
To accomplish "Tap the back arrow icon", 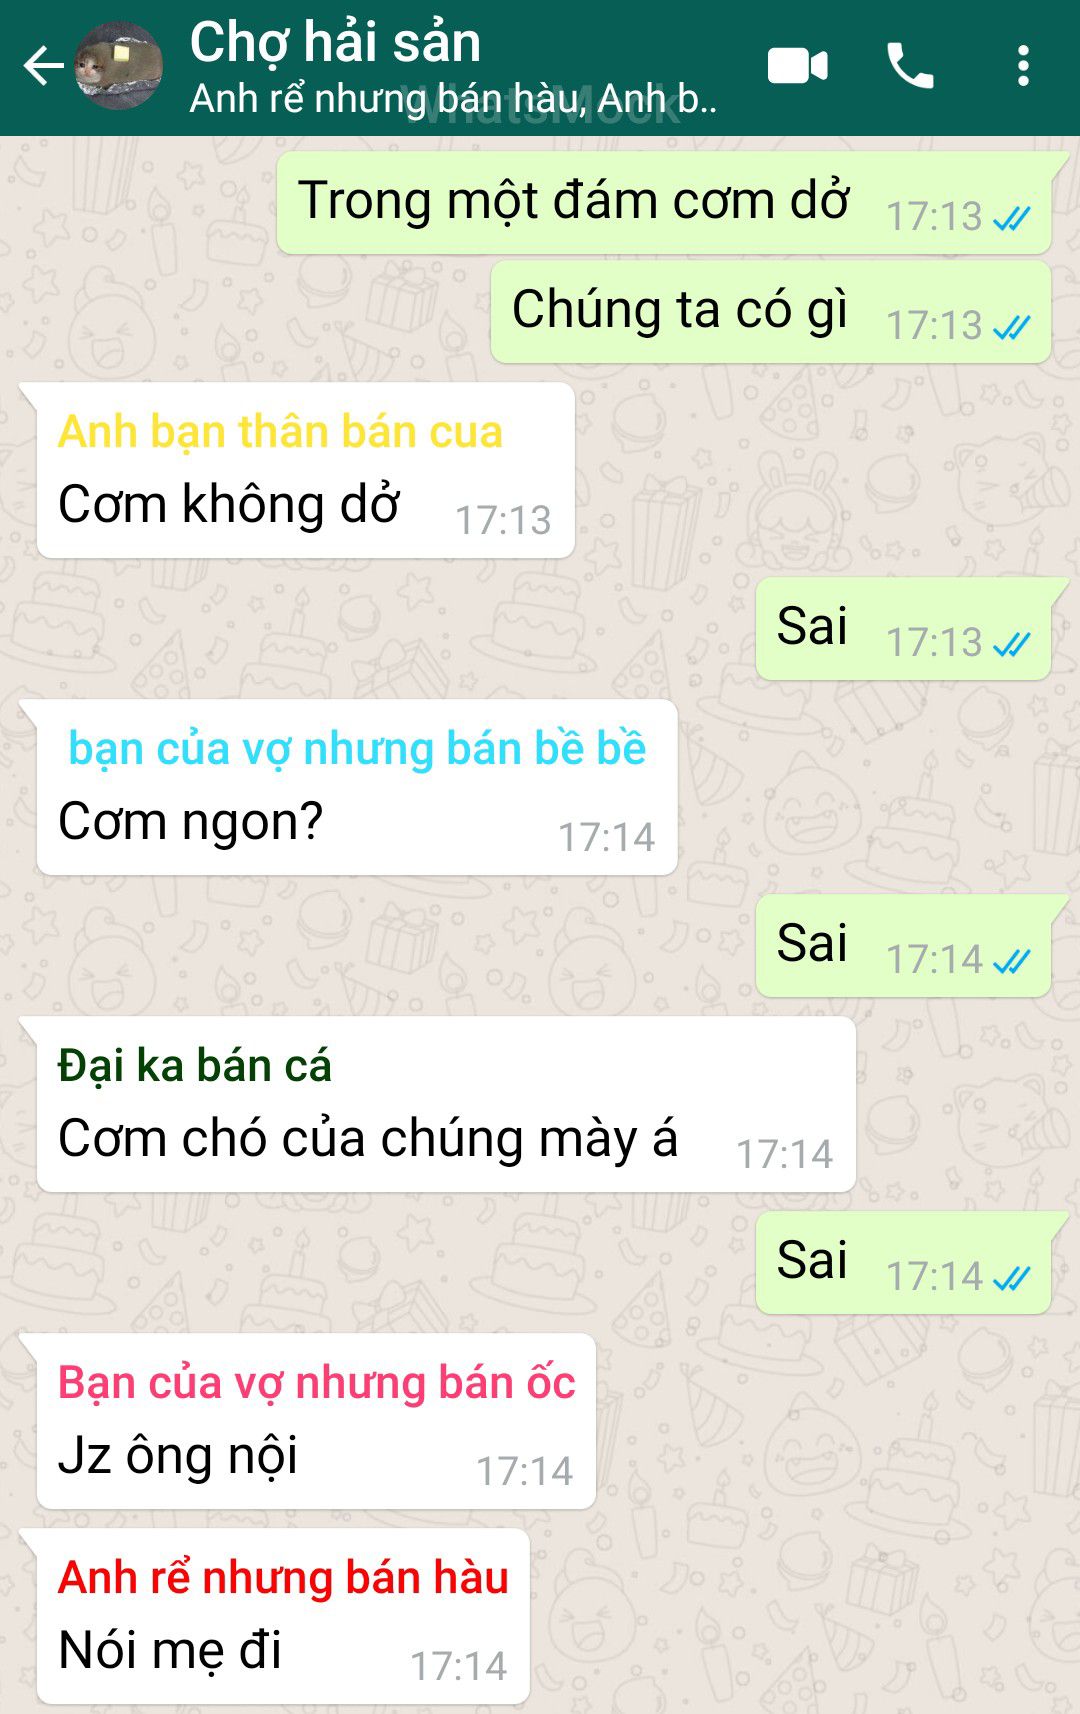I will 43,67.
